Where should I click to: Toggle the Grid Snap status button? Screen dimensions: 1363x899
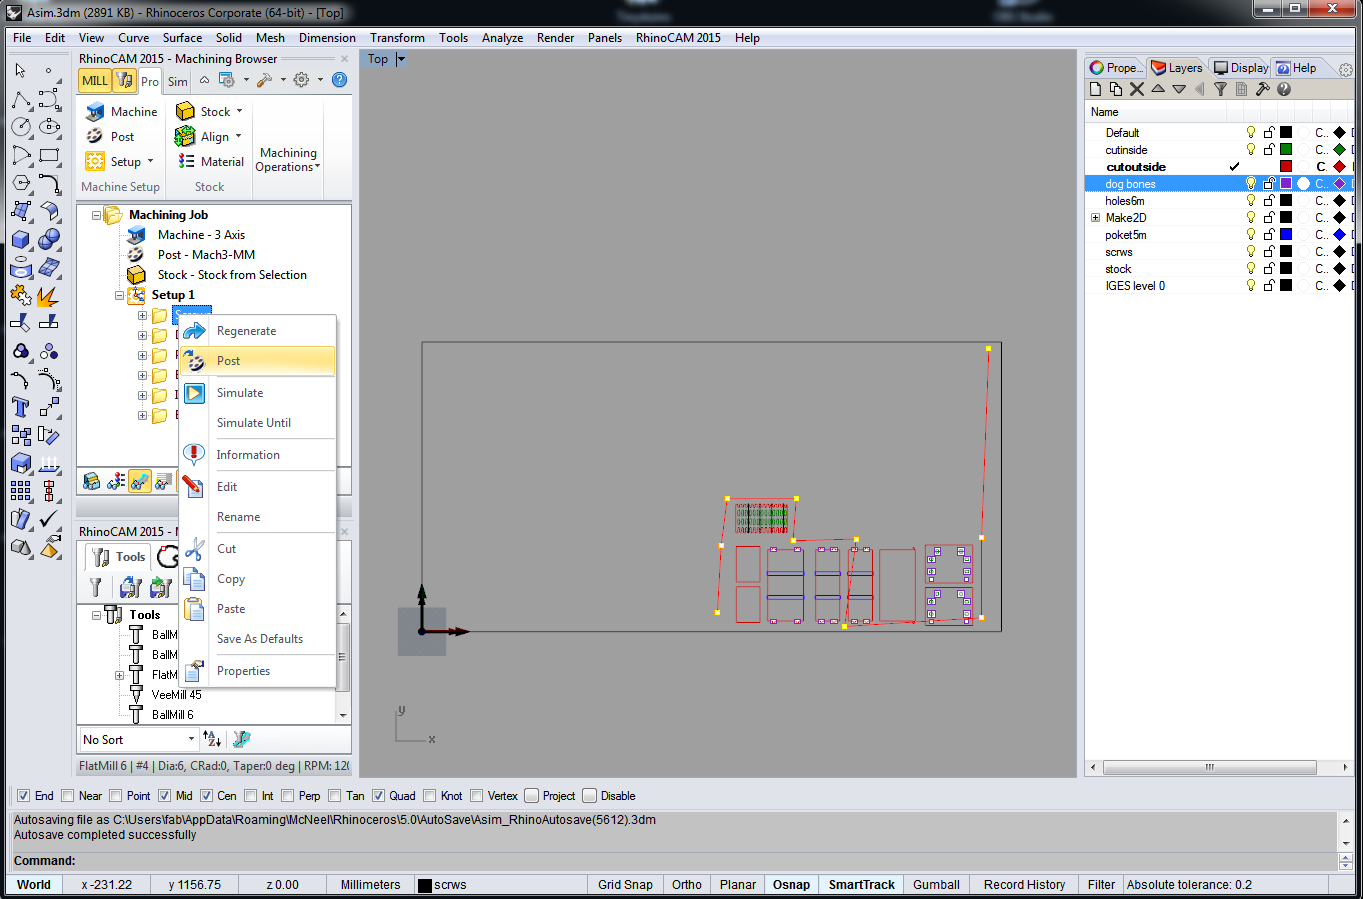pyautogui.click(x=625, y=885)
